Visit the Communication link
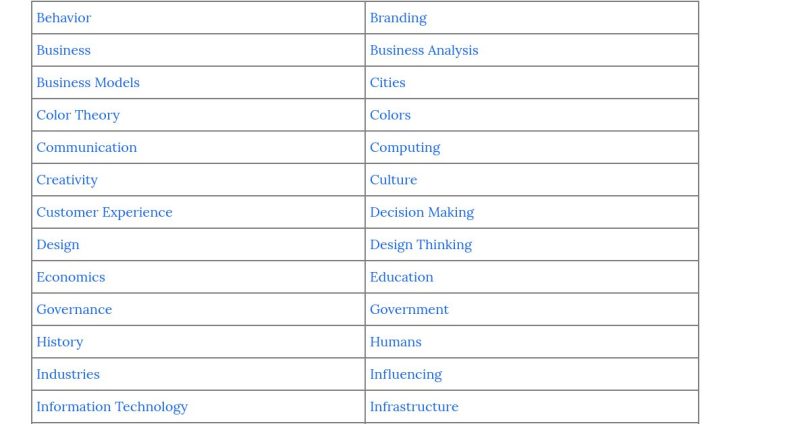The width and height of the screenshot is (810, 424). coord(86,148)
